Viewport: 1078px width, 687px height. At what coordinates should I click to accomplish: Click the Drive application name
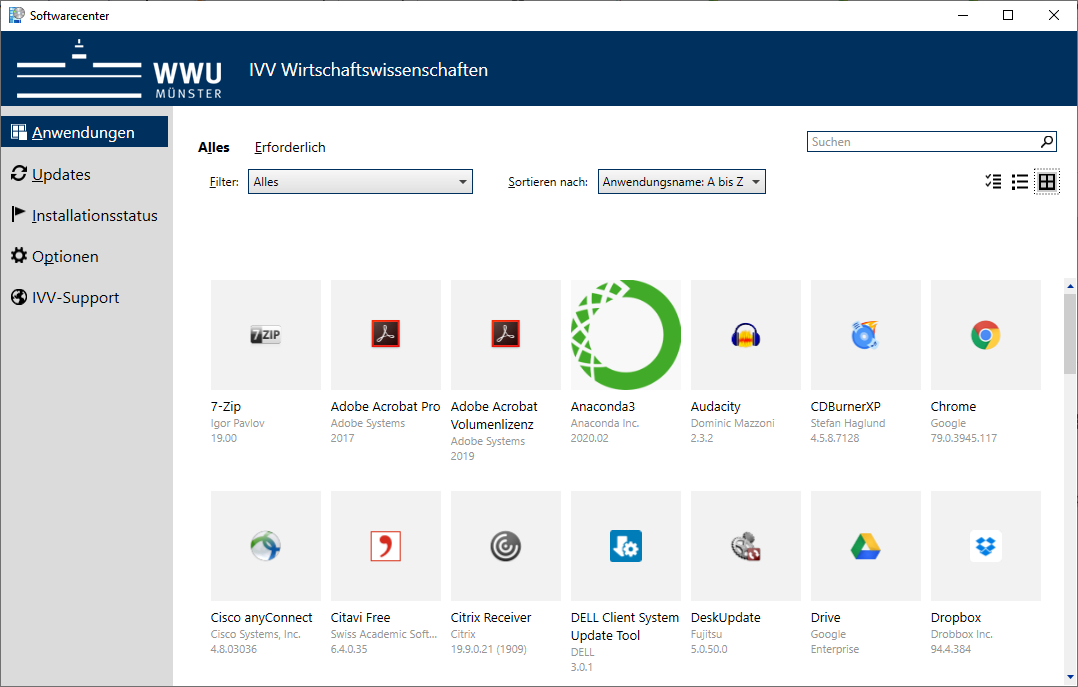[x=825, y=618]
